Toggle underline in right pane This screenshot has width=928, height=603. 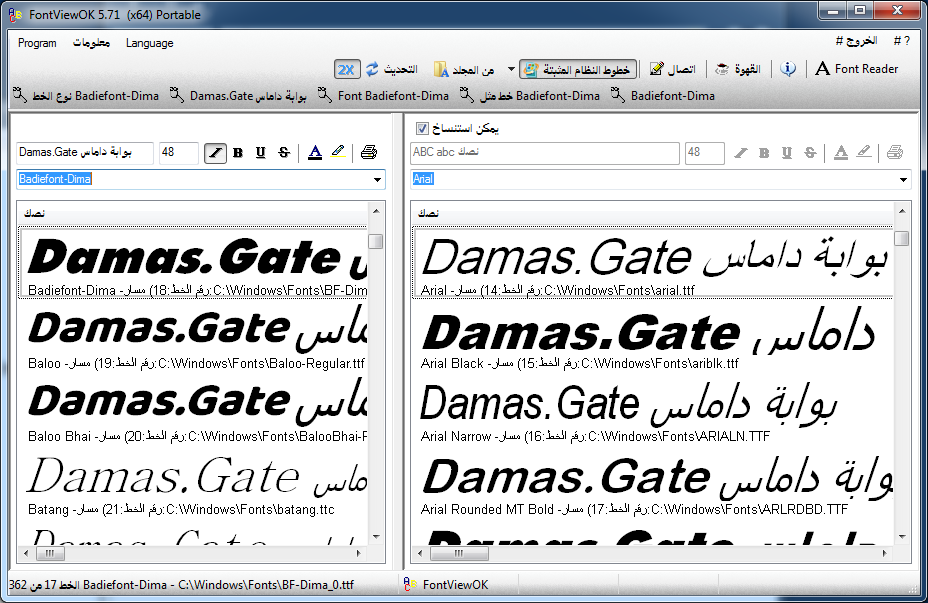787,153
